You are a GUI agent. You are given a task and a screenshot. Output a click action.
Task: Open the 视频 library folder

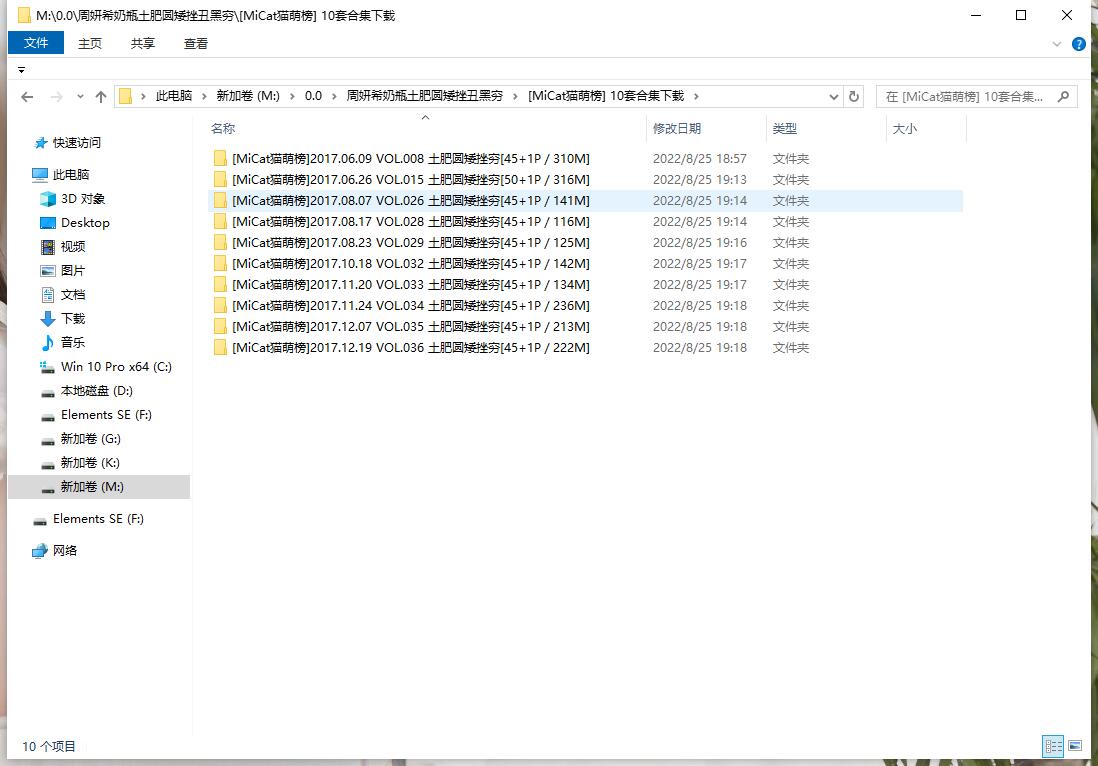pos(73,246)
